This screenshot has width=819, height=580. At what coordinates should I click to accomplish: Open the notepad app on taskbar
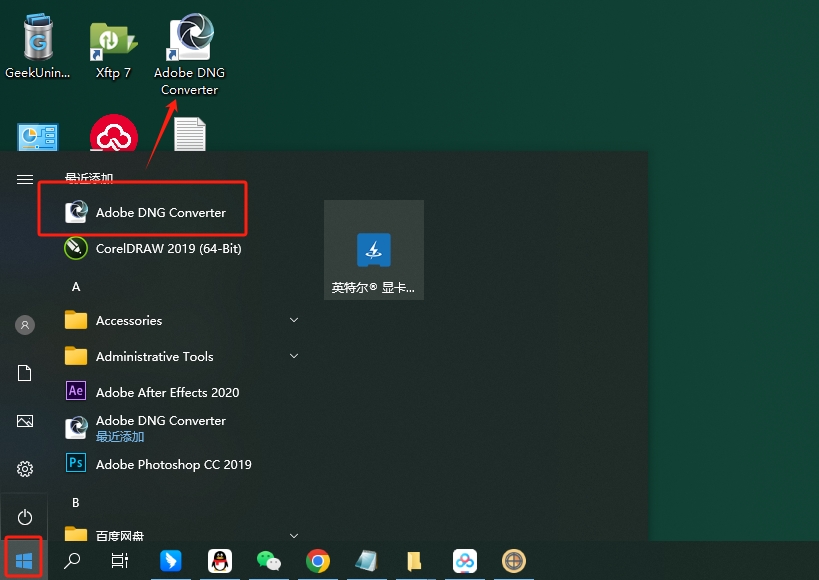click(x=367, y=561)
